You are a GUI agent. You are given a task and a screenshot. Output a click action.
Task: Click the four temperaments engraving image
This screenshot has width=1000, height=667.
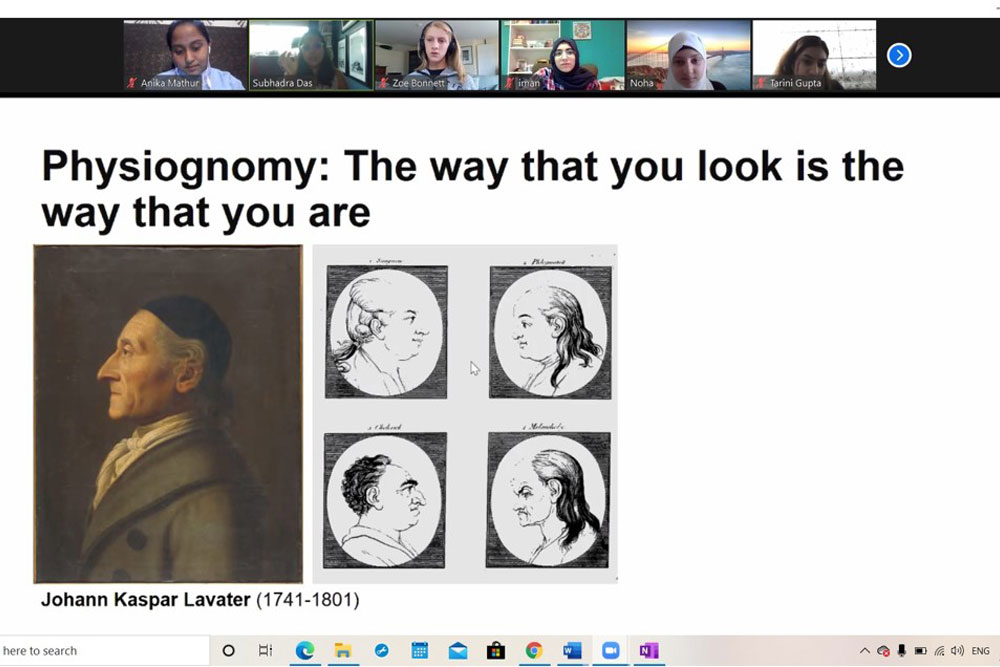465,414
